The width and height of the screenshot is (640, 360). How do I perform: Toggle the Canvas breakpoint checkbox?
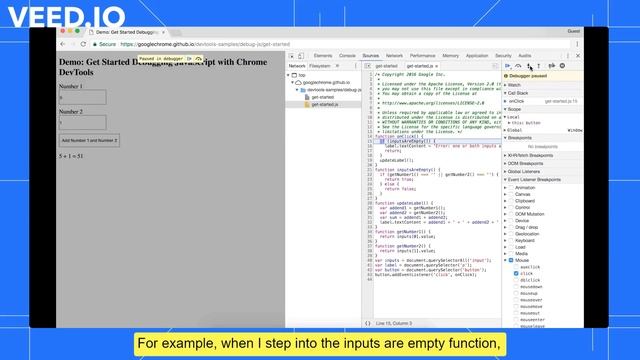pos(511,194)
